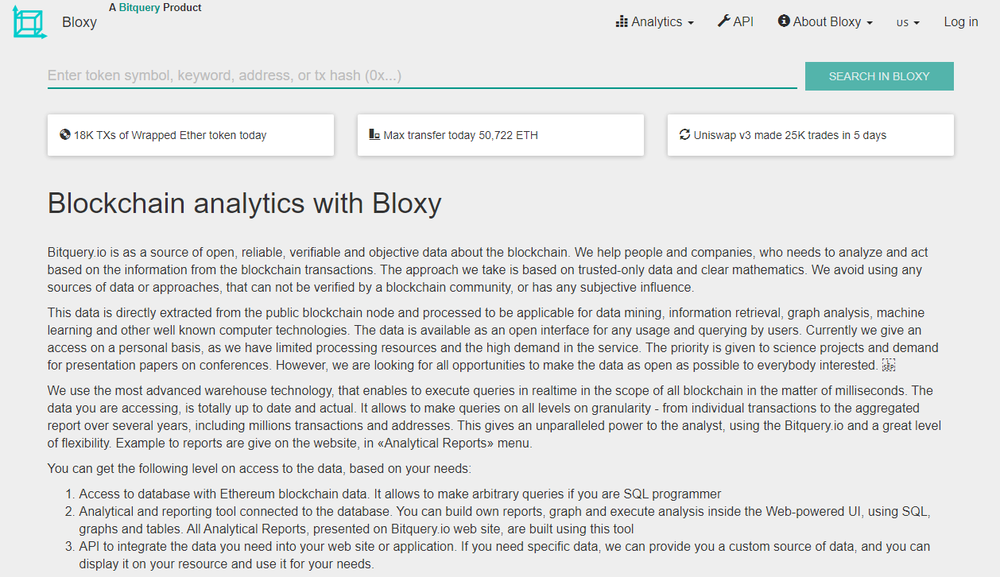
Task: Click the icon on Max transfer card
Action: click(x=375, y=135)
